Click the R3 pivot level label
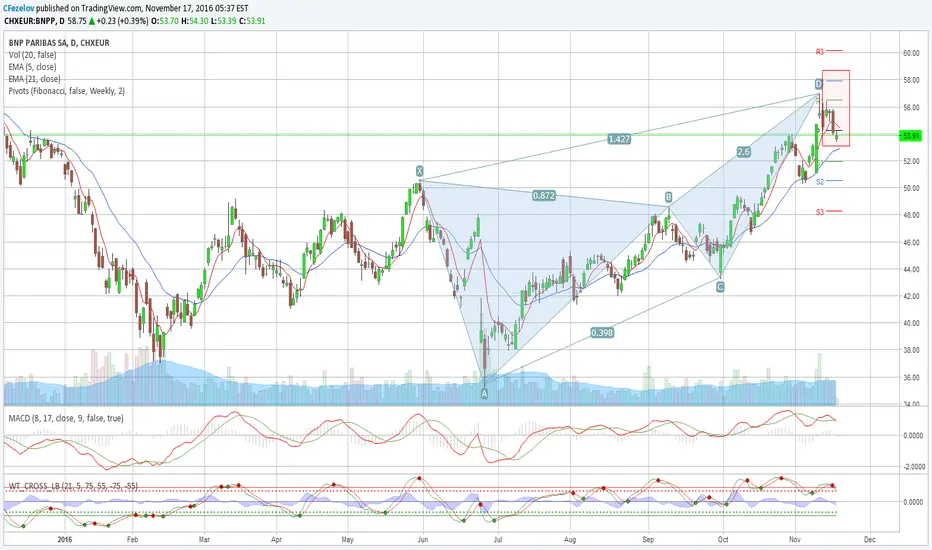932x550 pixels. coord(820,52)
